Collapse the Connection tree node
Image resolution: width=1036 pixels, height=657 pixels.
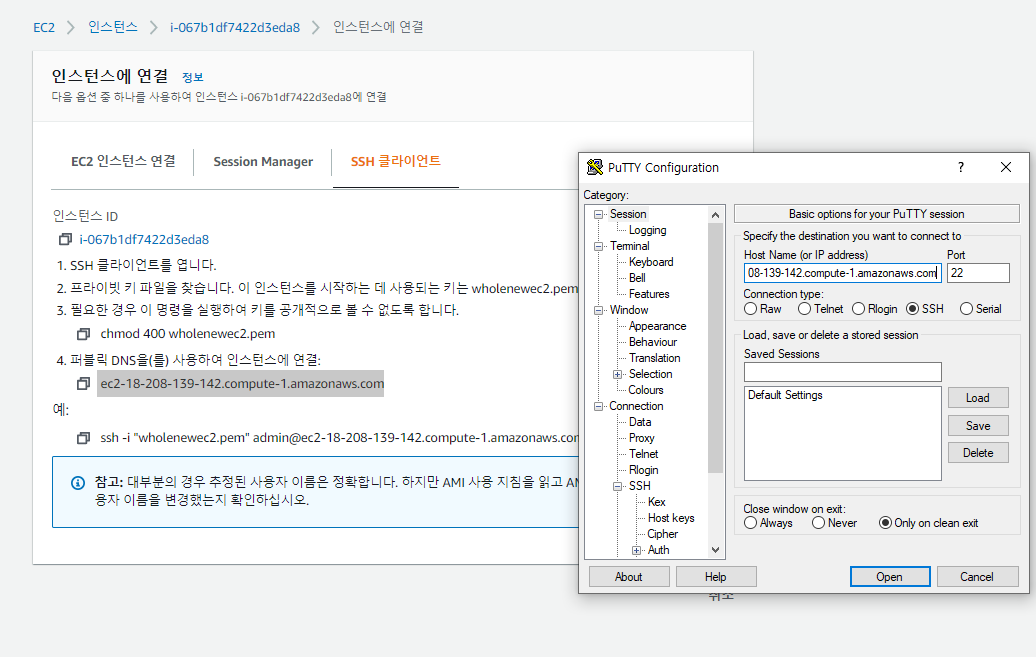(x=599, y=406)
